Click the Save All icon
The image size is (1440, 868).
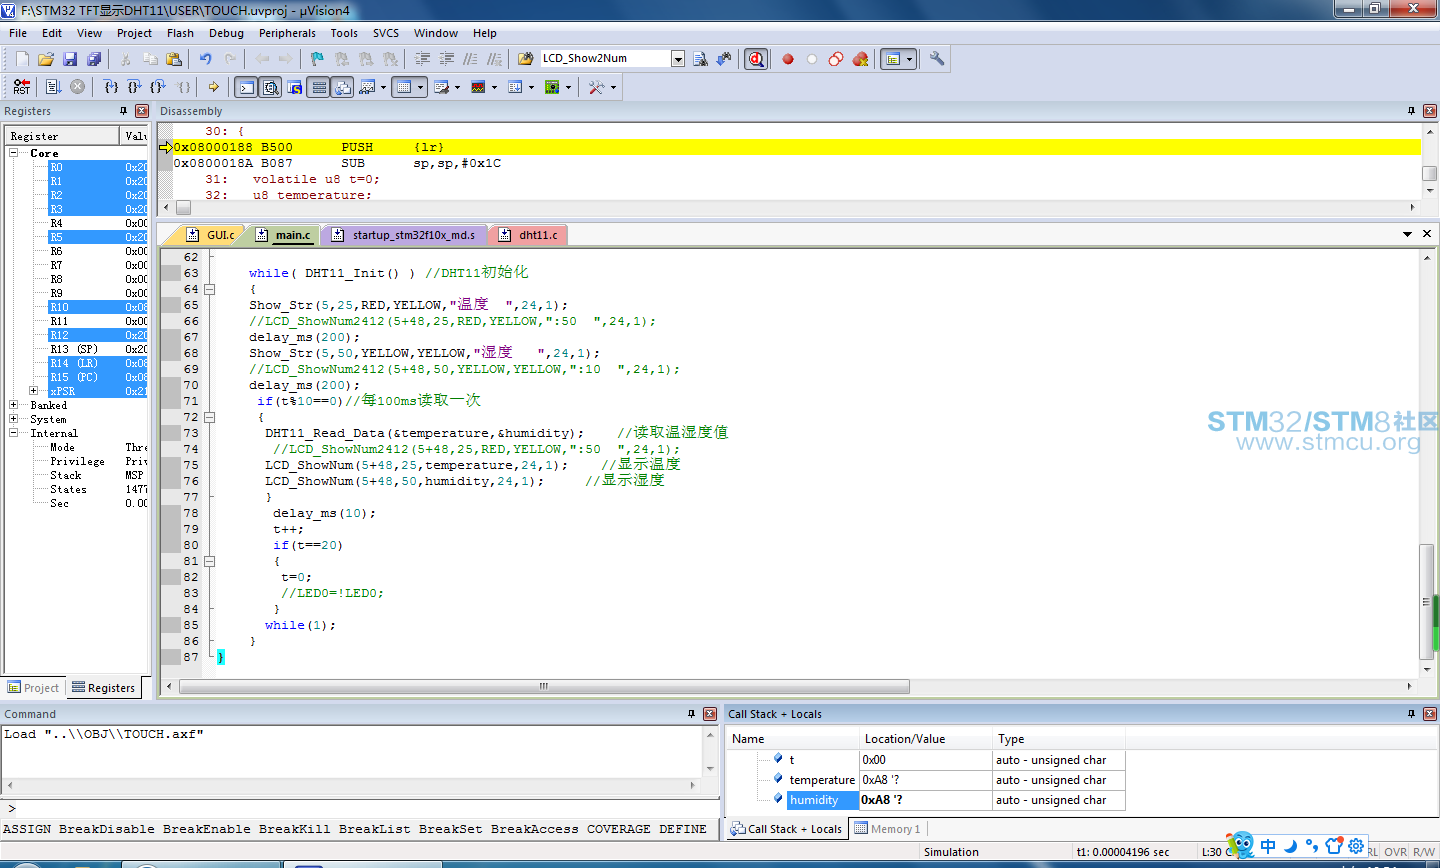94,59
